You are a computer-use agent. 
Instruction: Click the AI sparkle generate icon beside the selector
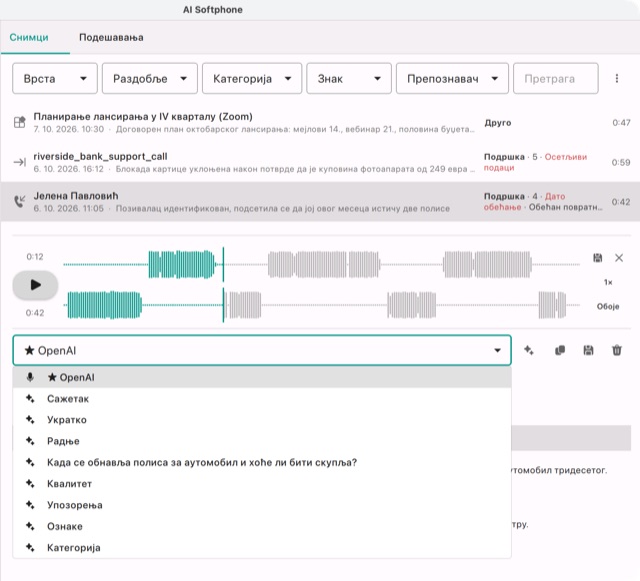point(529,350)
